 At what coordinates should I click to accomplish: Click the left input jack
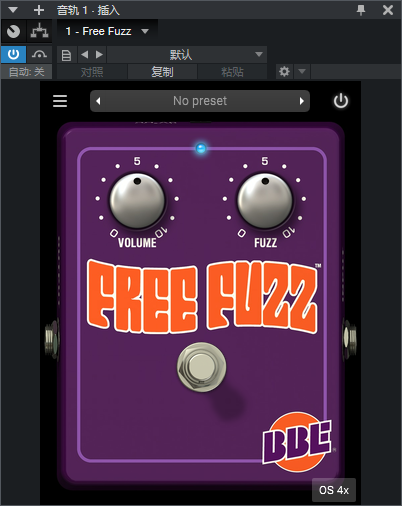52,339
